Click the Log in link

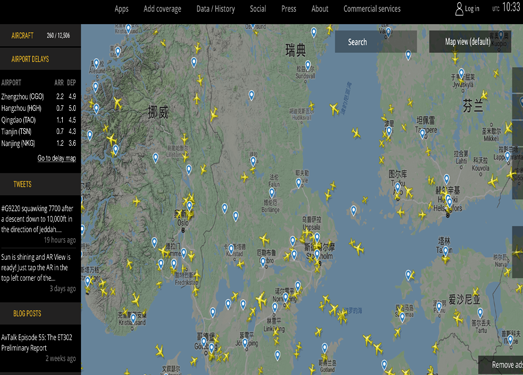click(472, 9)
